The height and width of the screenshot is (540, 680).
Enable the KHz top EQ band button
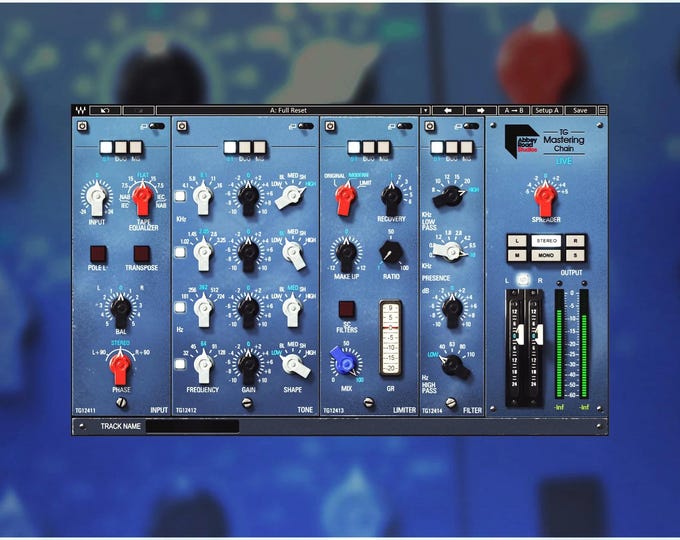click(180, 196)
